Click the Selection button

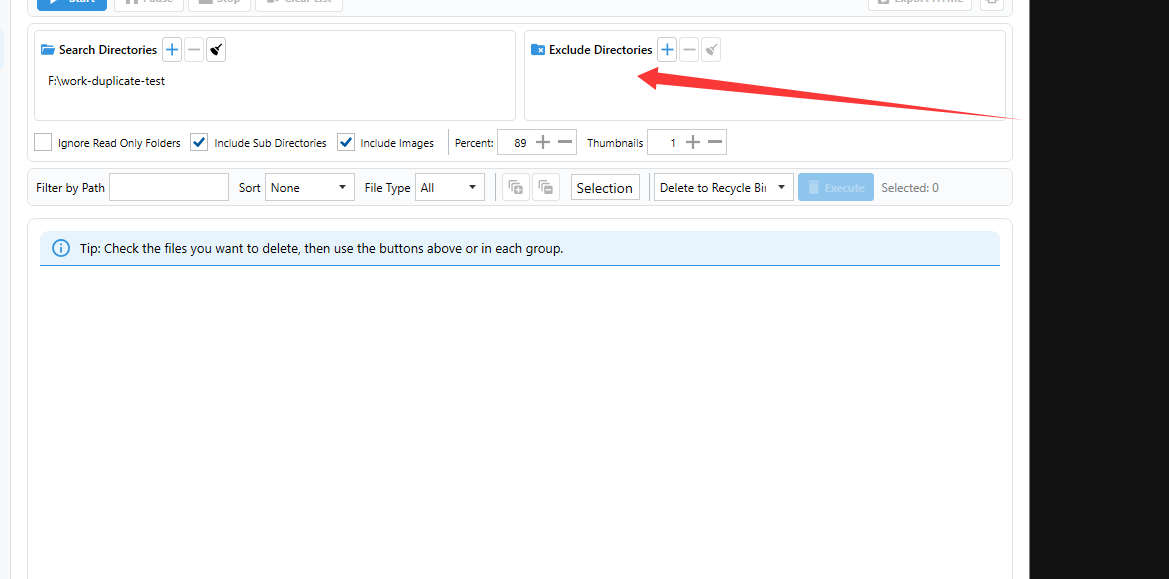tap(605, 188)
